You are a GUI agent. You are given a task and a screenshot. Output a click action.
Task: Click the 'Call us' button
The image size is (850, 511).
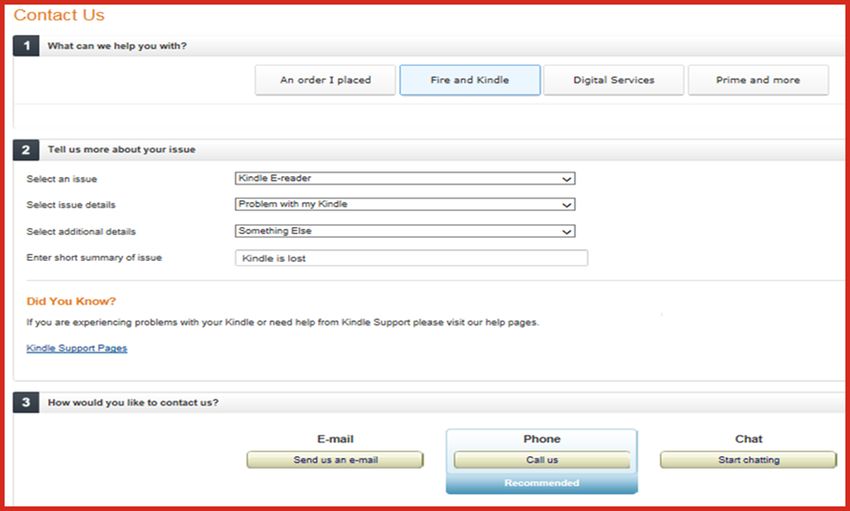coord(542,460)
